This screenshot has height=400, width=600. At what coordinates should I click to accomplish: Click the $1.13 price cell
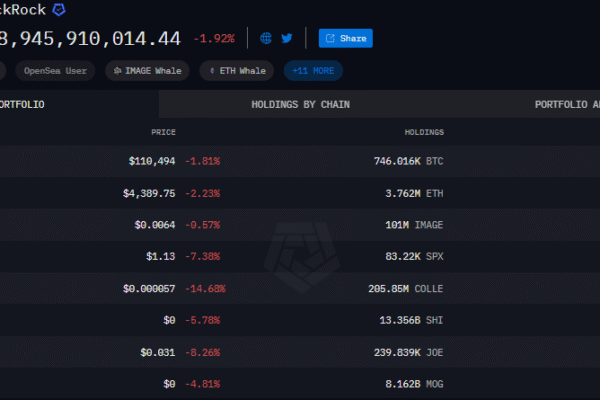pyautogui.click(x=161, y=256)
